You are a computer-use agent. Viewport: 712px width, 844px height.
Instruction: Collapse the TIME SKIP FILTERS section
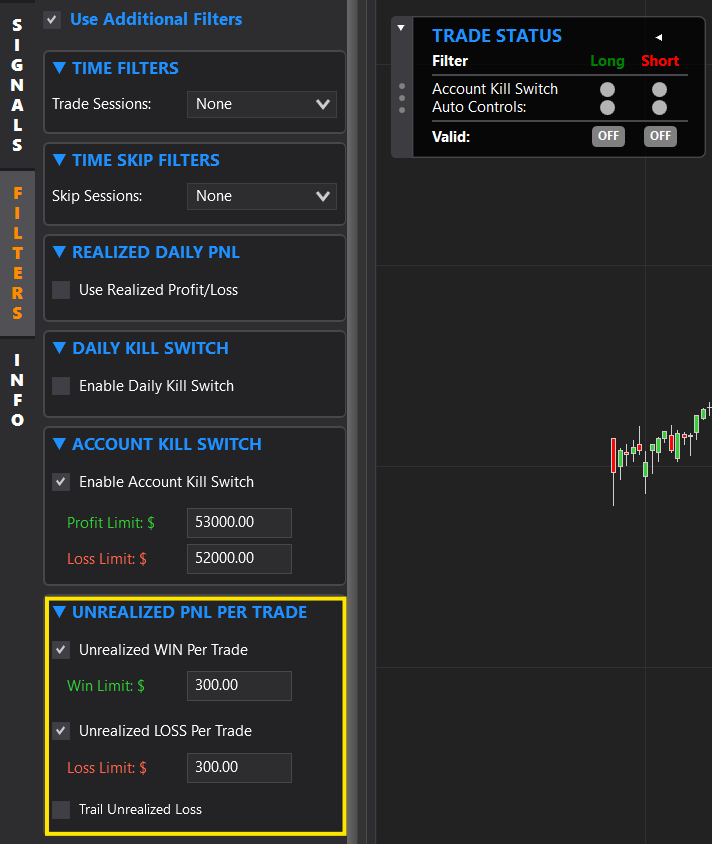[59, 160]
